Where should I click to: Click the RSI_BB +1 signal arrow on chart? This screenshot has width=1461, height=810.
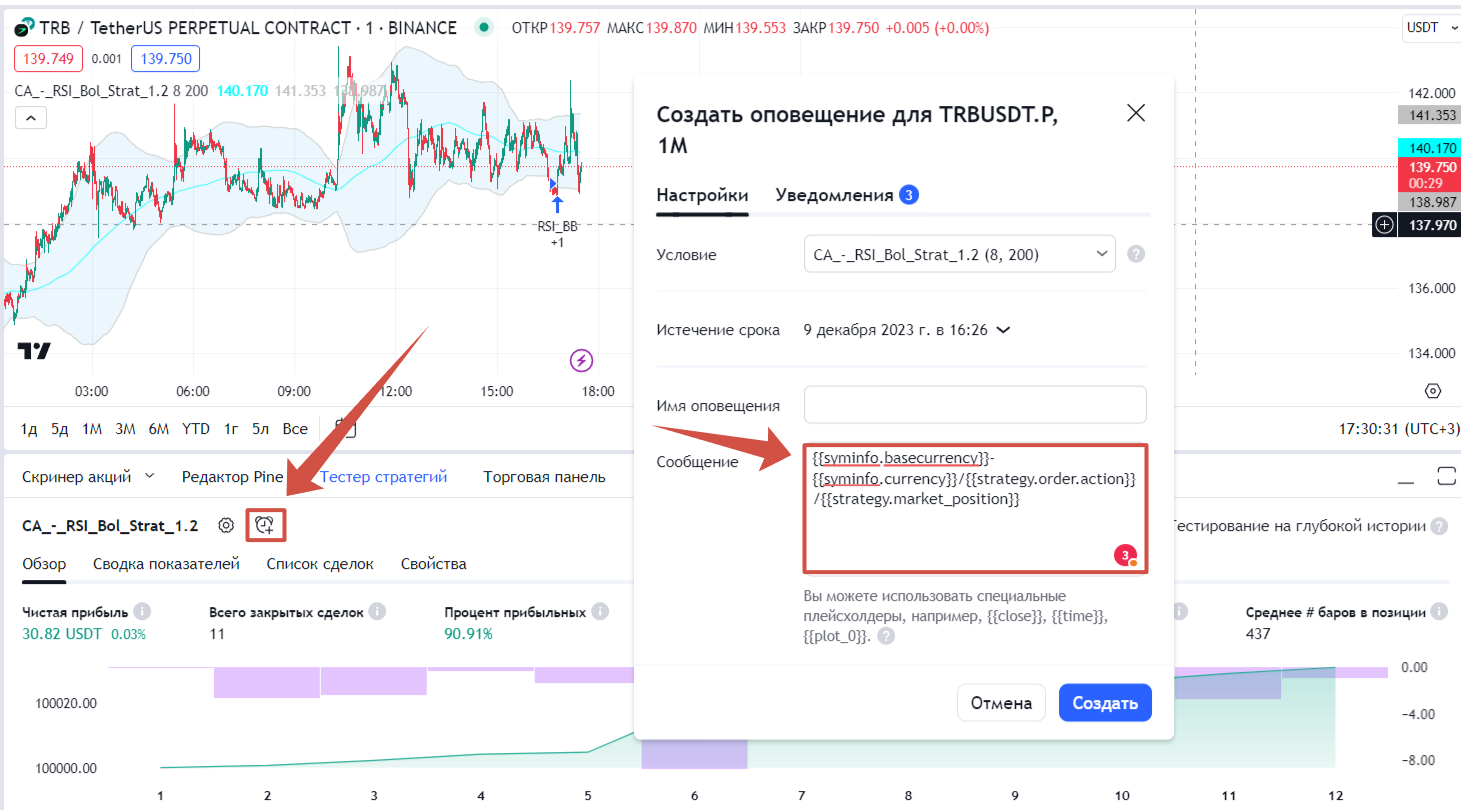tap(556, 205)
